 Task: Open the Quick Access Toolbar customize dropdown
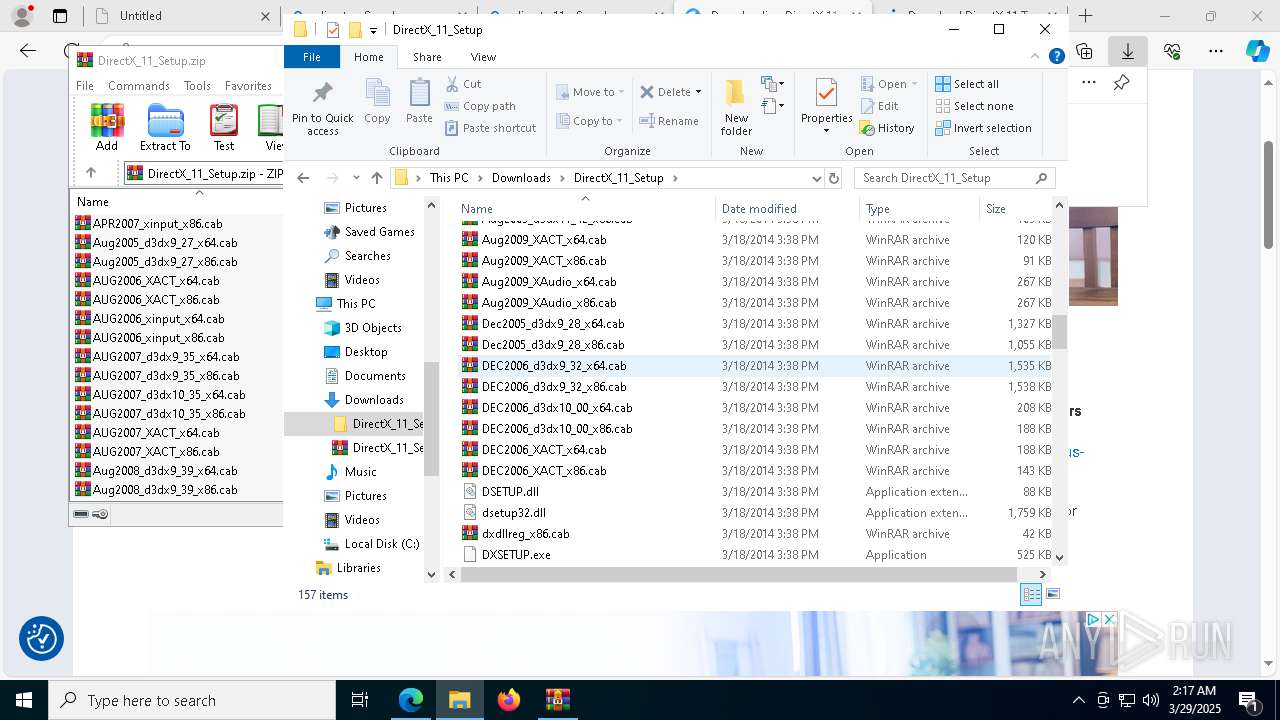click(373, 30)
